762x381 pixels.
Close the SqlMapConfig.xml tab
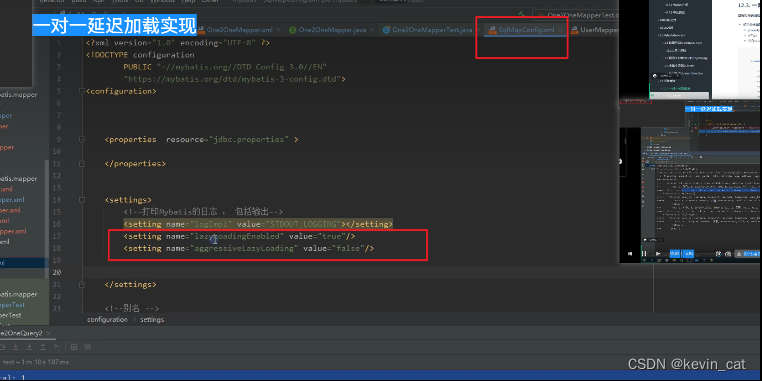(560, 30)
